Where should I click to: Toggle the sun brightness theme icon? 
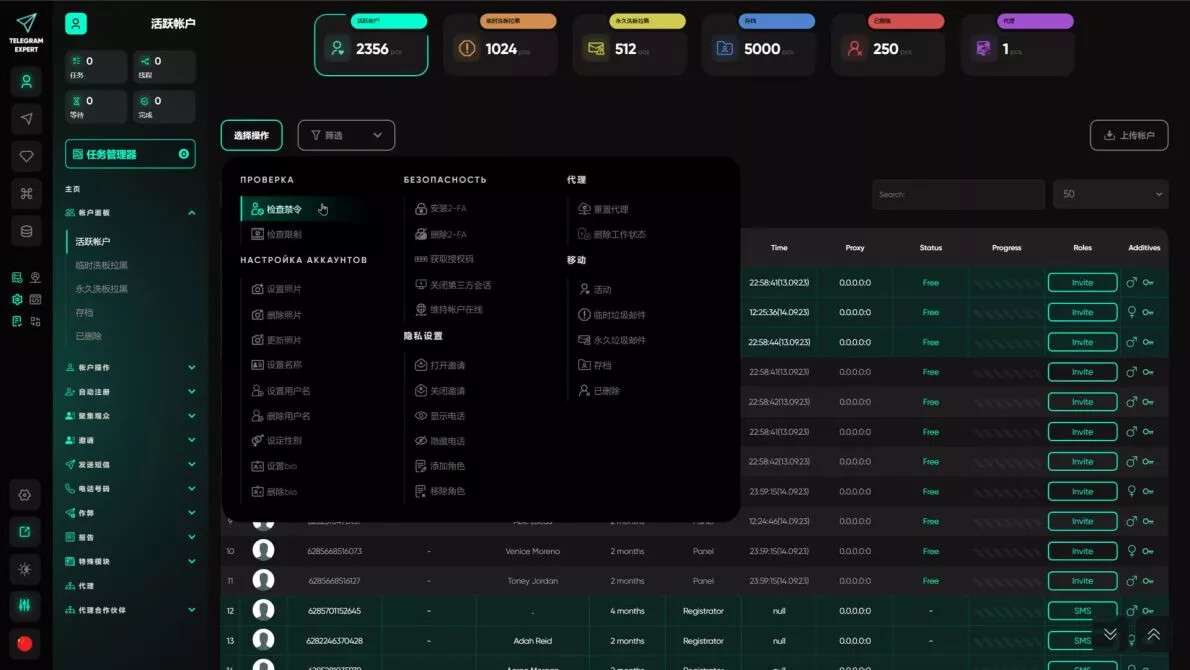click(26, 568)
